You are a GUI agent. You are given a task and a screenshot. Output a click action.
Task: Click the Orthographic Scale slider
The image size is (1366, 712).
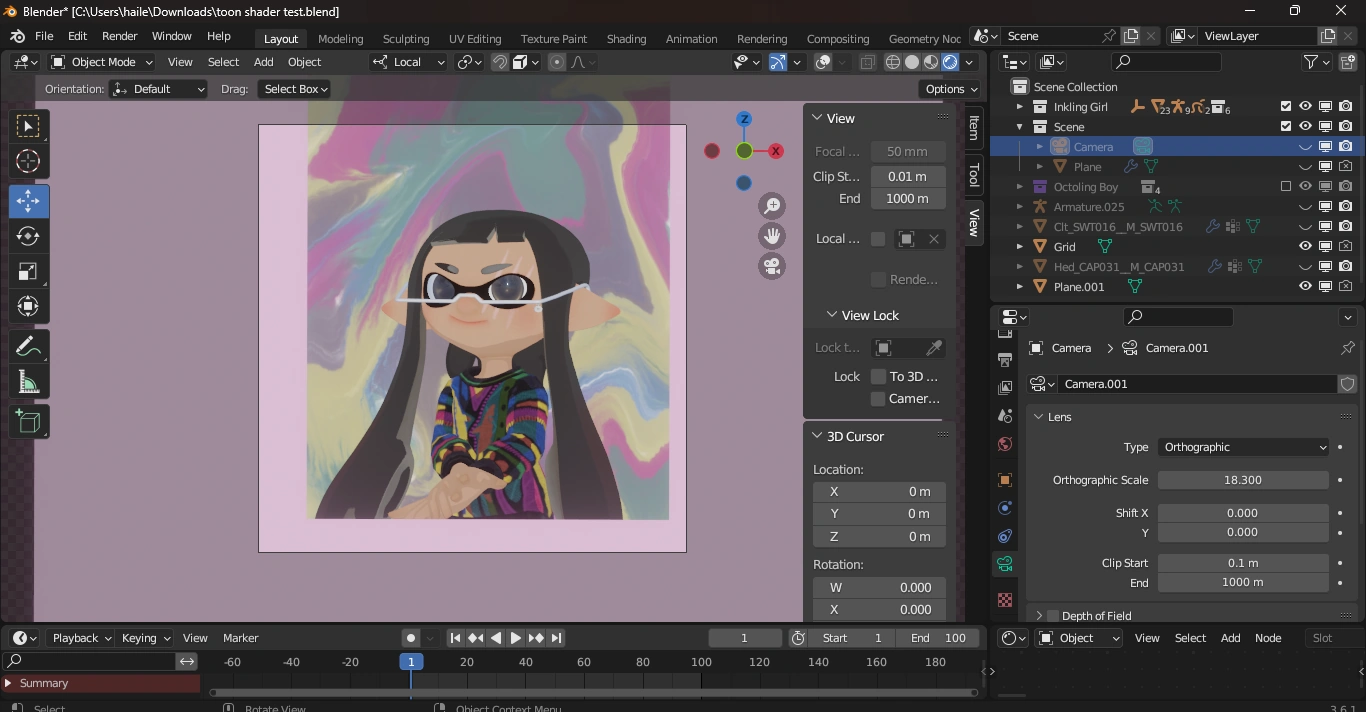pos(1243,480)
